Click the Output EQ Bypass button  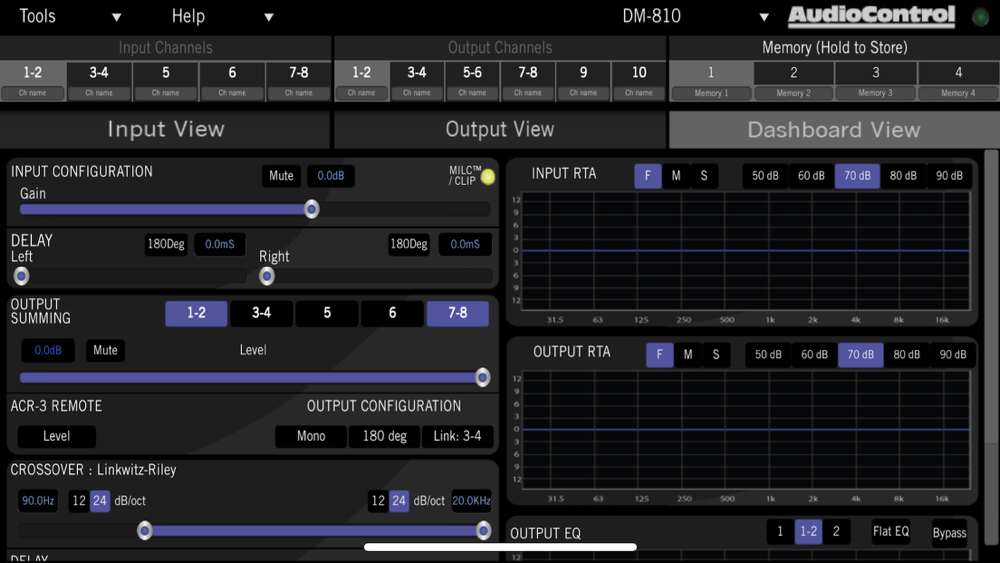[x=949, y=533]
